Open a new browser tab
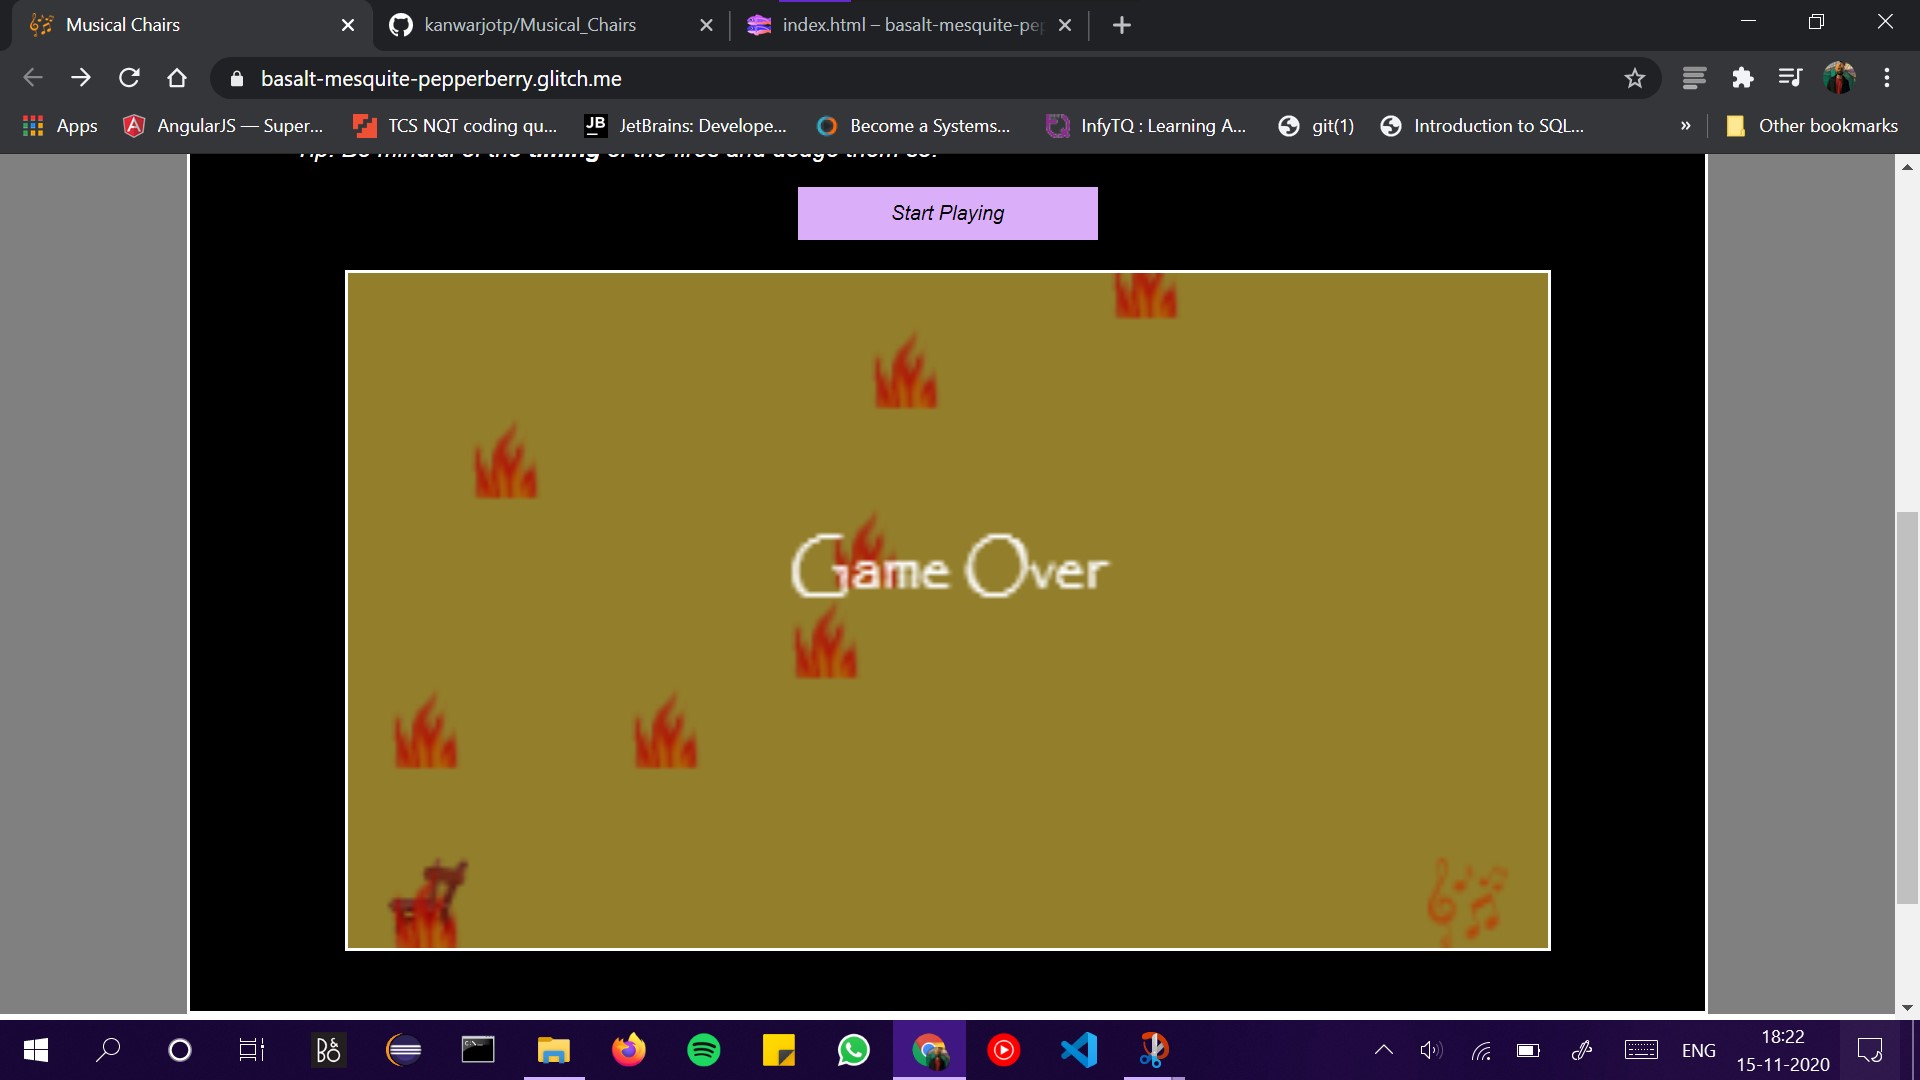Screen dimensions: 1920x1080 click(1121, 25)
